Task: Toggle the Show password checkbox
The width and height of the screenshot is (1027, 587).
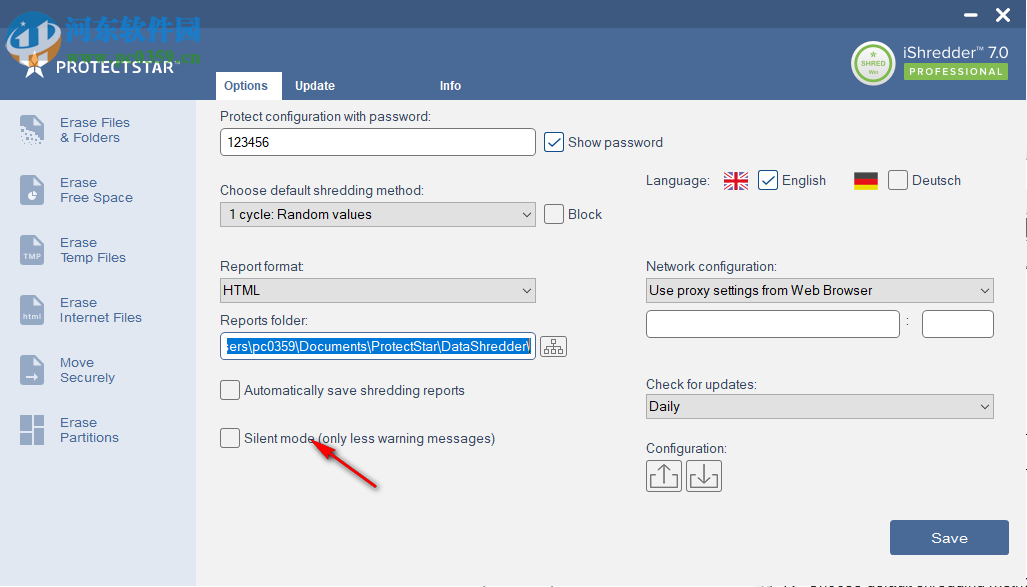Action: coord(553,142)
